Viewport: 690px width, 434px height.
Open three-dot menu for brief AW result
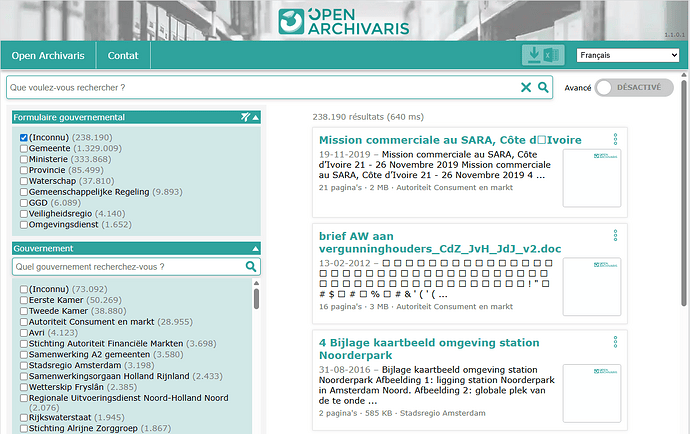[x=616, y=237]
